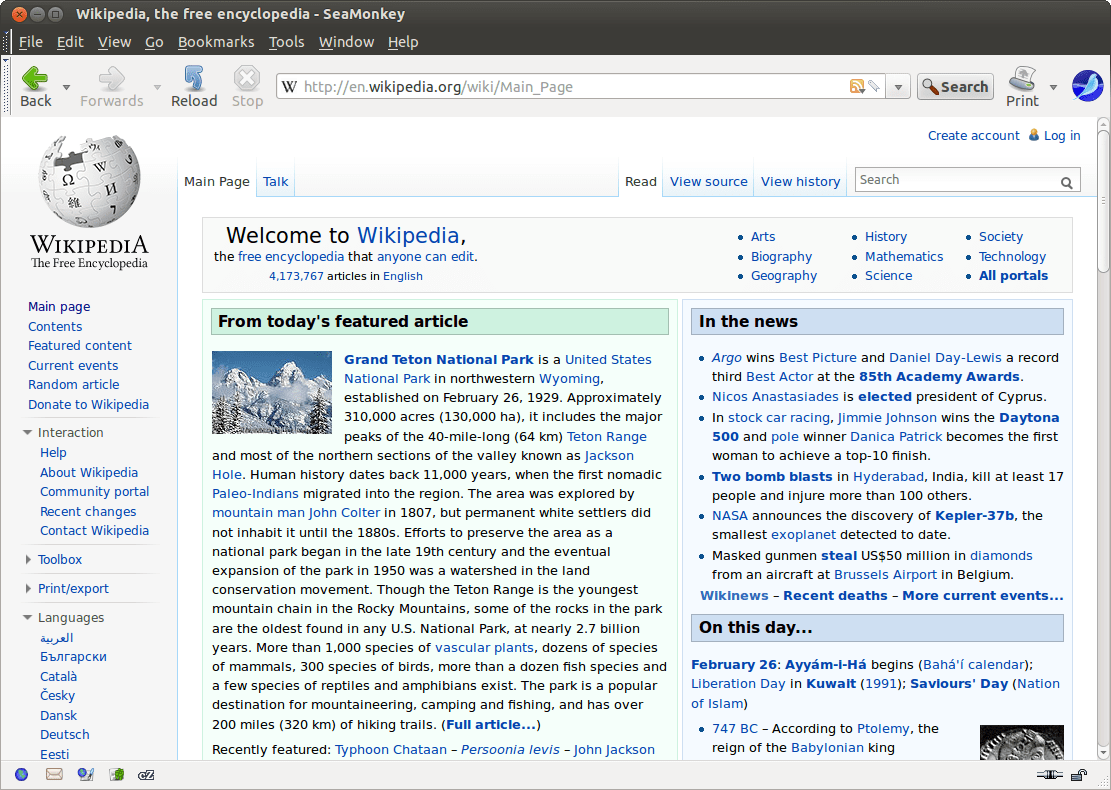1111x790 pixels.
Task: Select the Read tab
Action: coord(641,181)
